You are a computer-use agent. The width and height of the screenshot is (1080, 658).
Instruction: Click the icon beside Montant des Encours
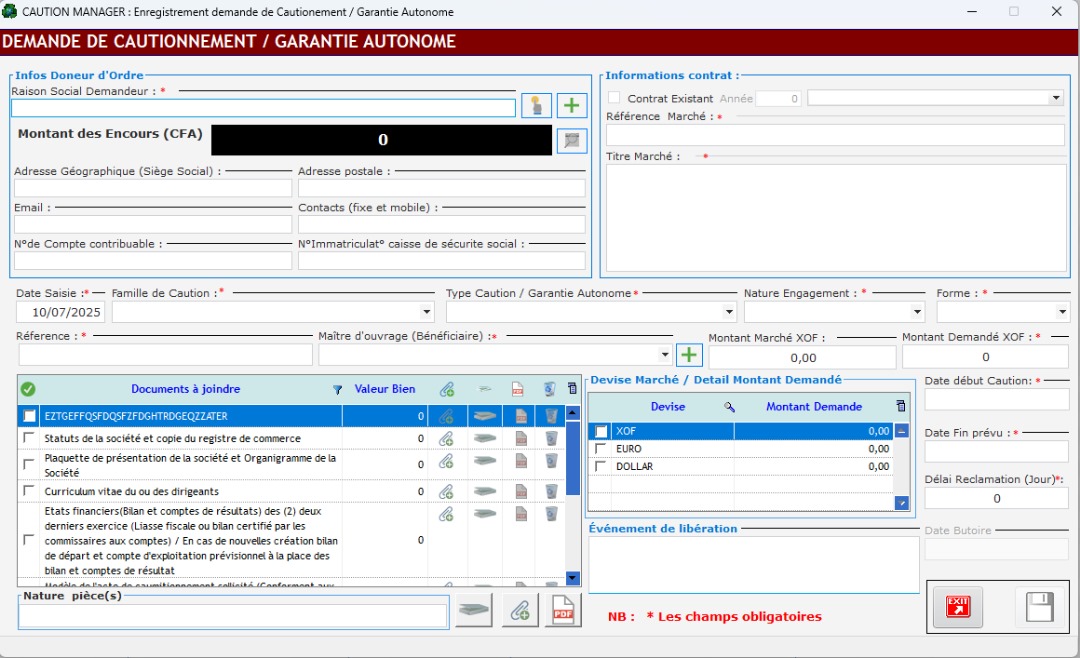point(572,140)
